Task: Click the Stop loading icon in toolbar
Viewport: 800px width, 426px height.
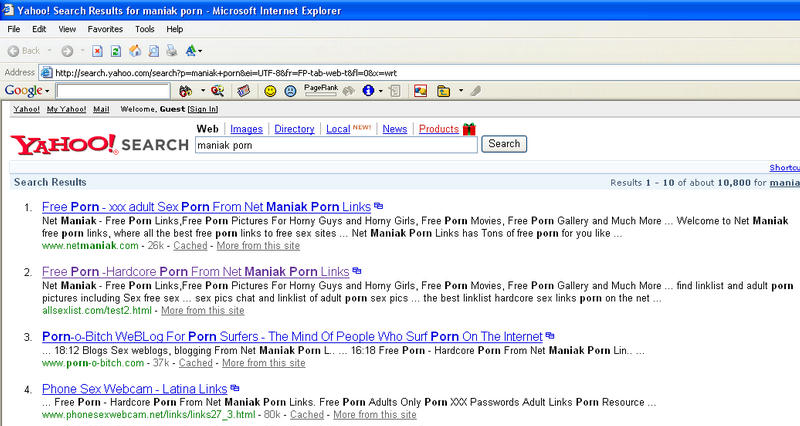Action: pyautogui.click(x=97, y=50)
